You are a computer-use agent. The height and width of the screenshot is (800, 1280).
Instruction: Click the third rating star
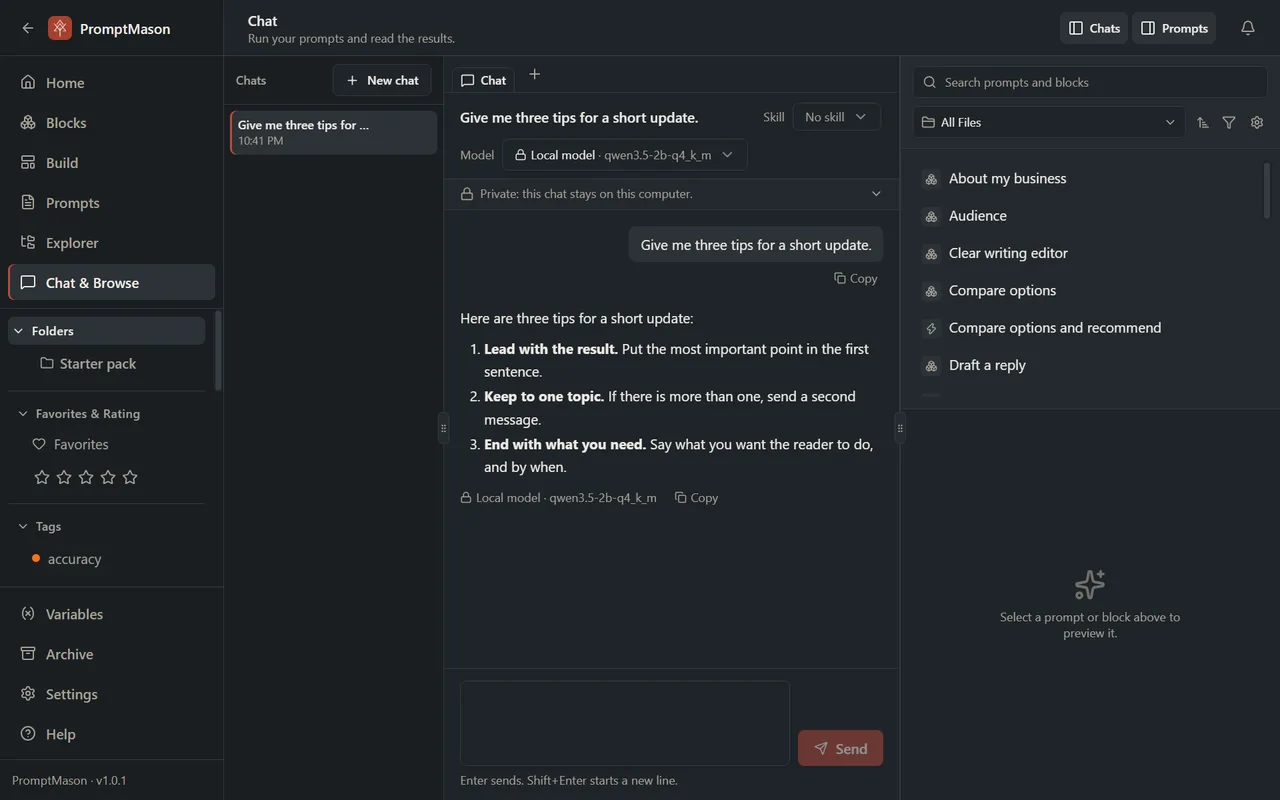pyautogui.click(x=86, y=477)
